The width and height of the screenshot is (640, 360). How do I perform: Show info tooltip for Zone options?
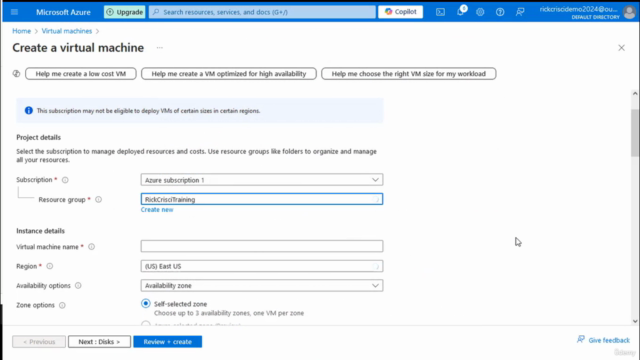pyautogui.click(x=62, y=305)
